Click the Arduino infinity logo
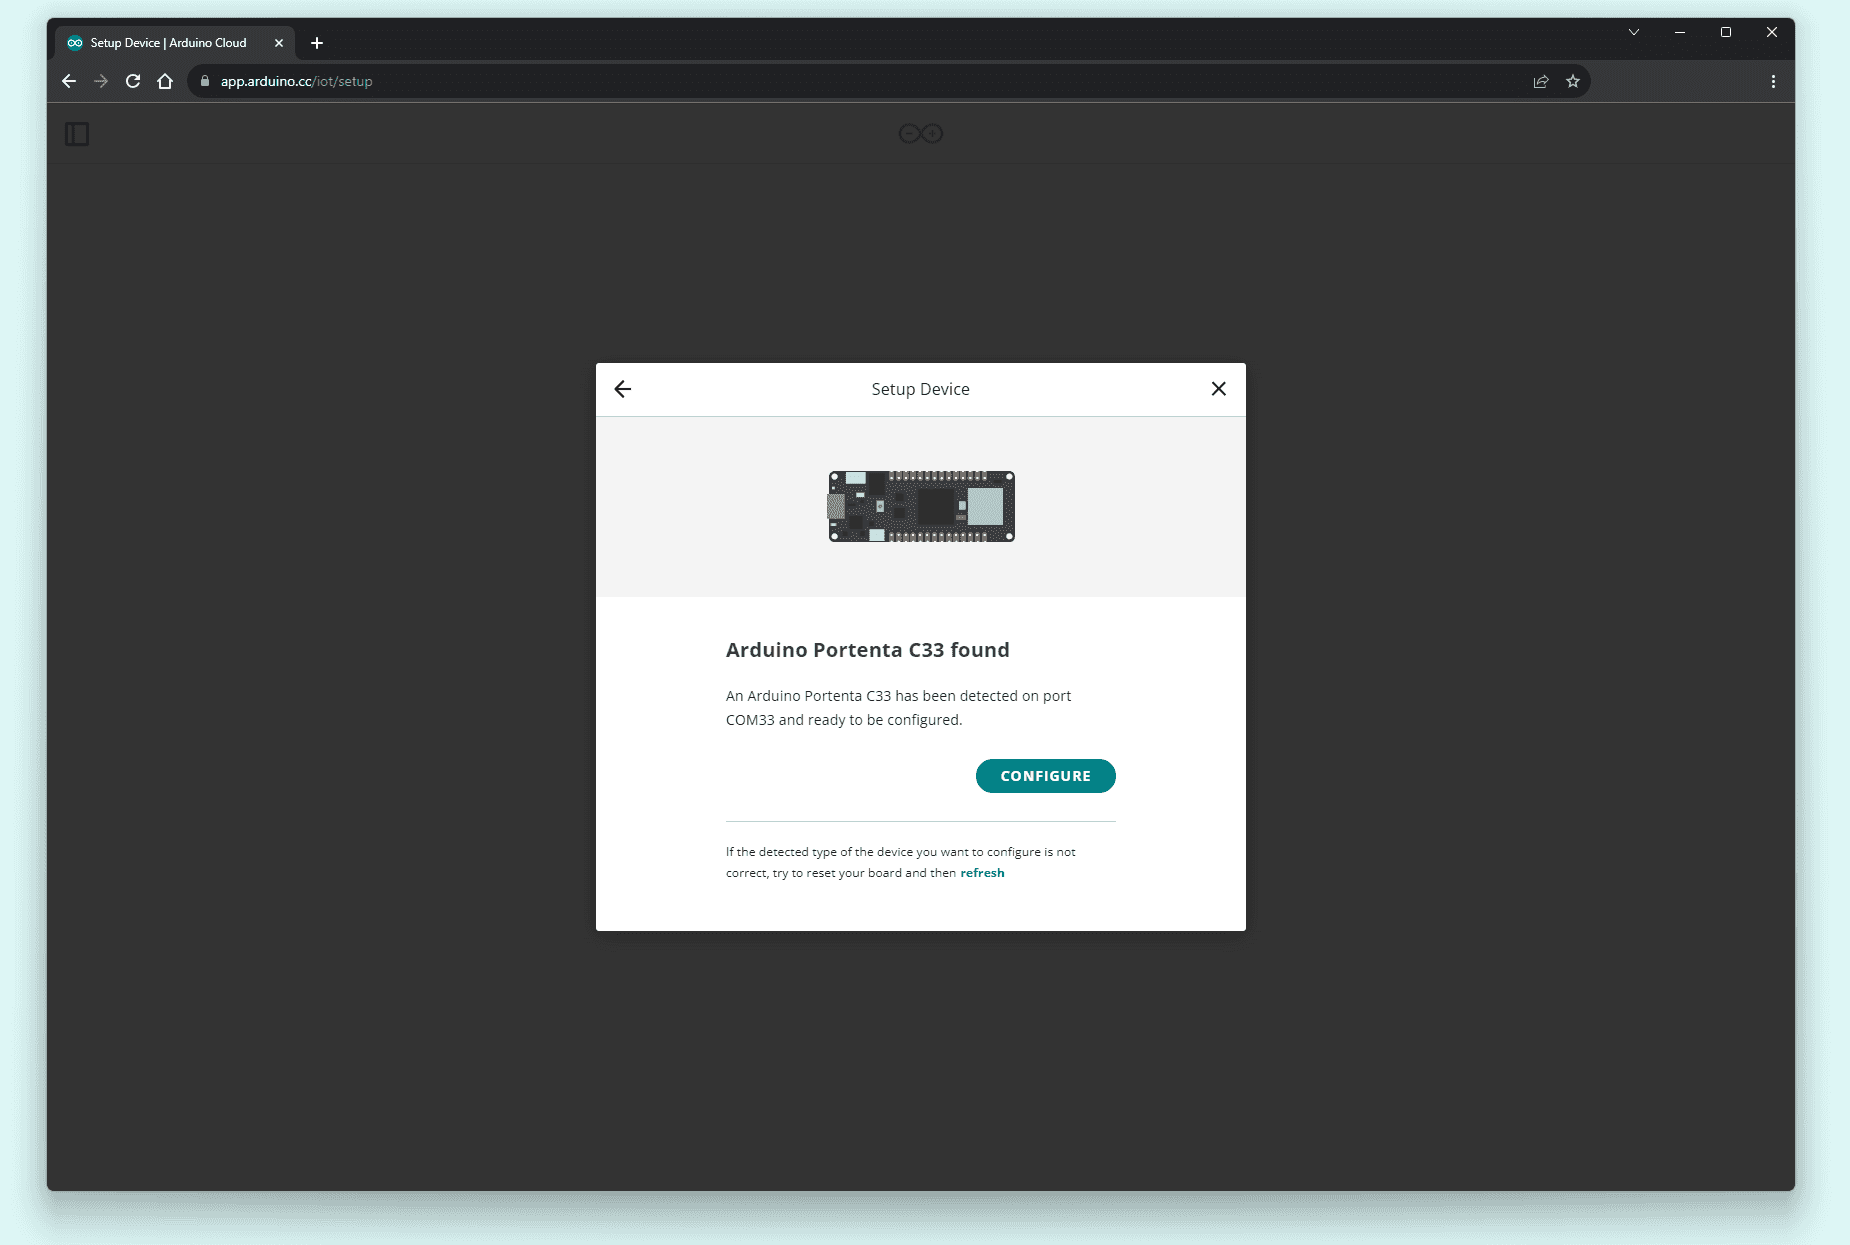The width and height of the screenshot is (1850, 1245). [920, 134]
